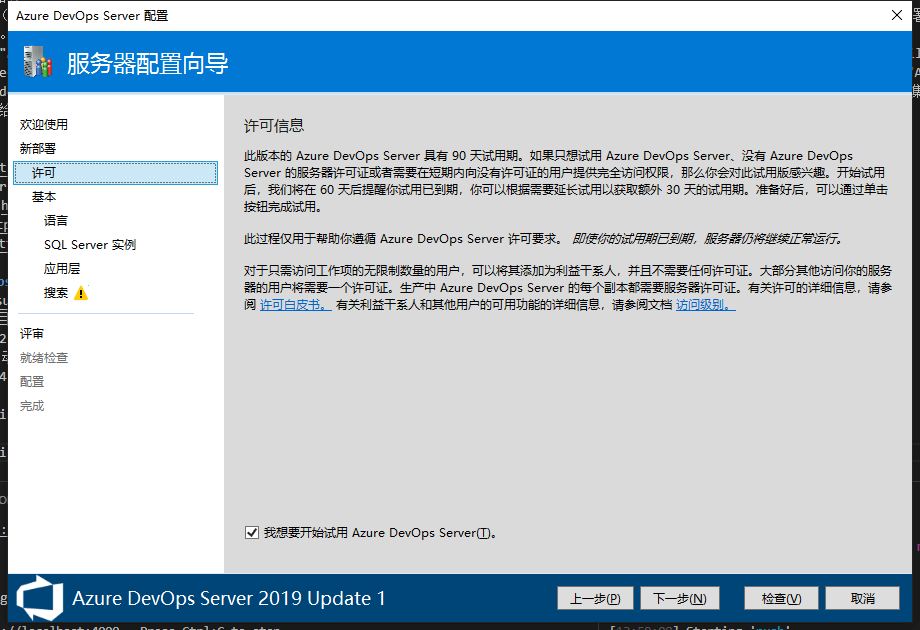Go to the 语言 settings step
Screen dimensions: 920x630
pos(56,221)
